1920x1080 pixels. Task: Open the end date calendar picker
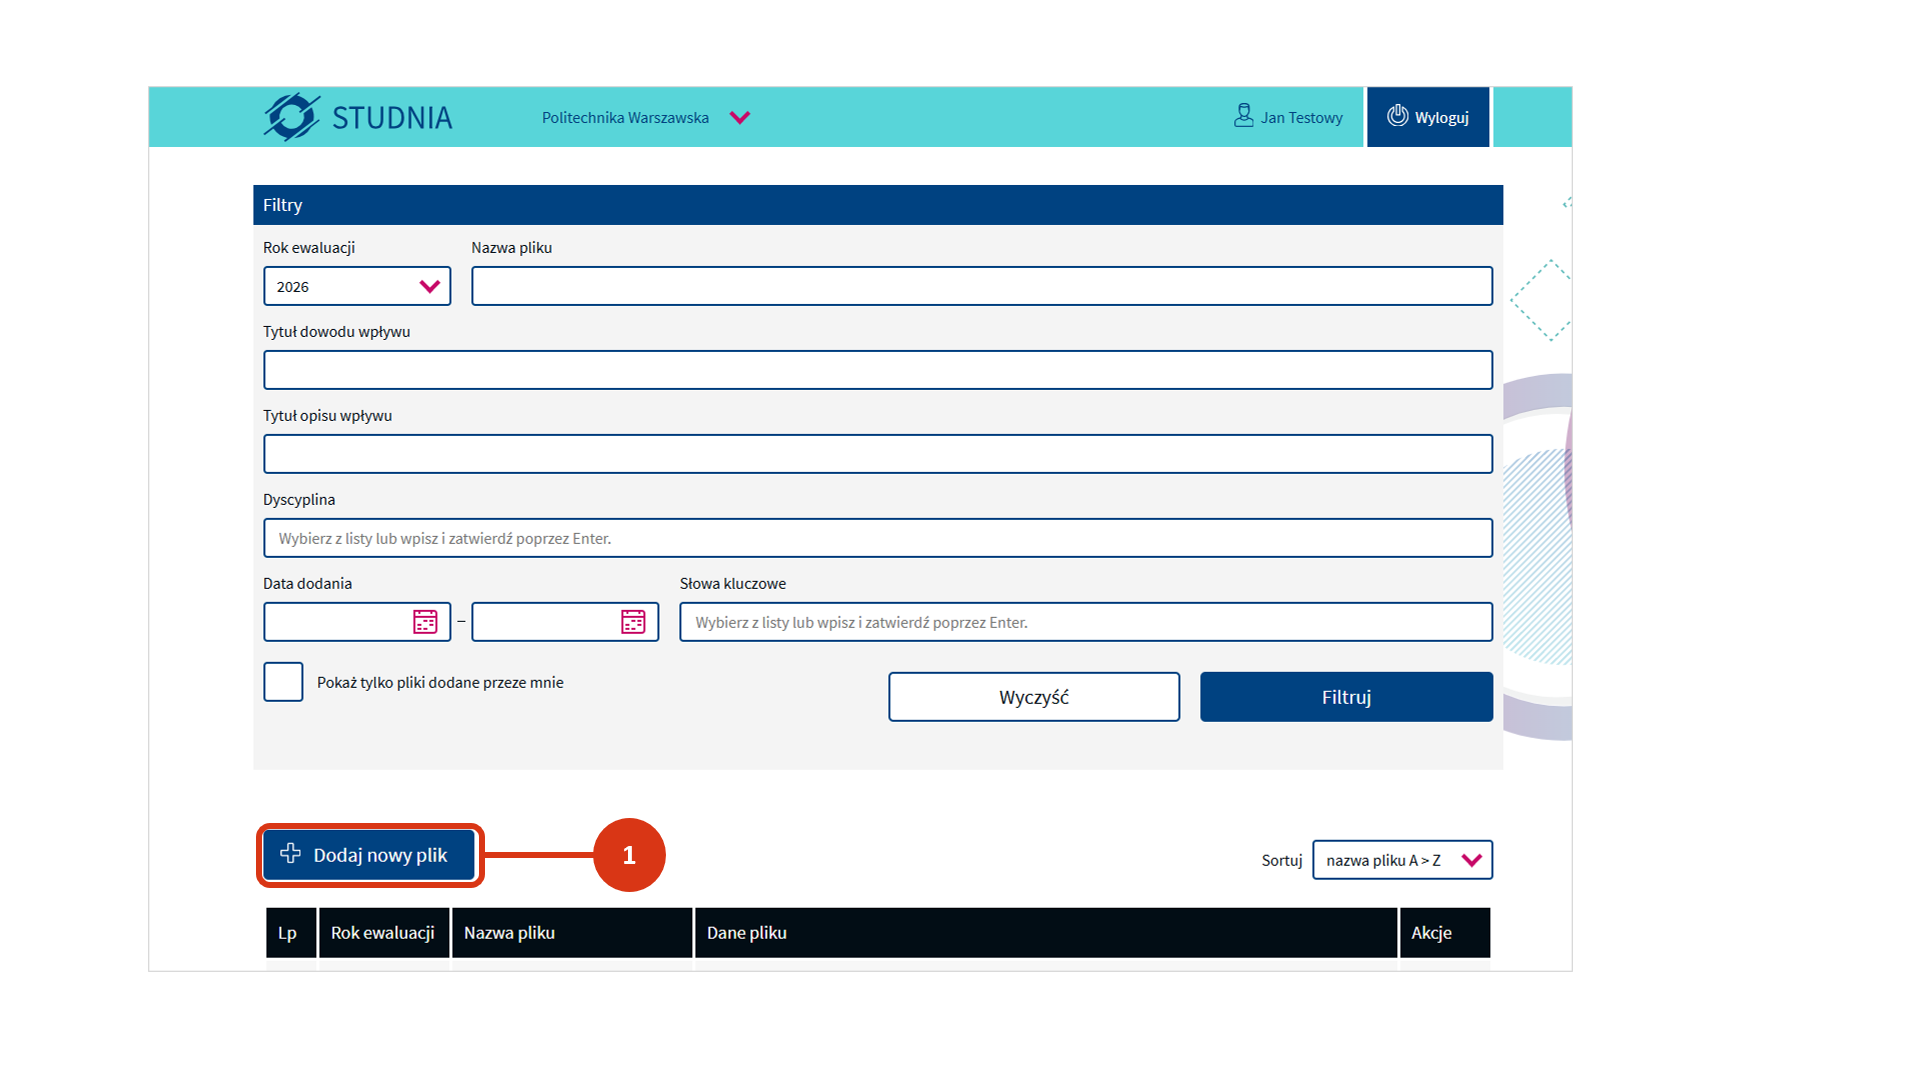[633, 622]
